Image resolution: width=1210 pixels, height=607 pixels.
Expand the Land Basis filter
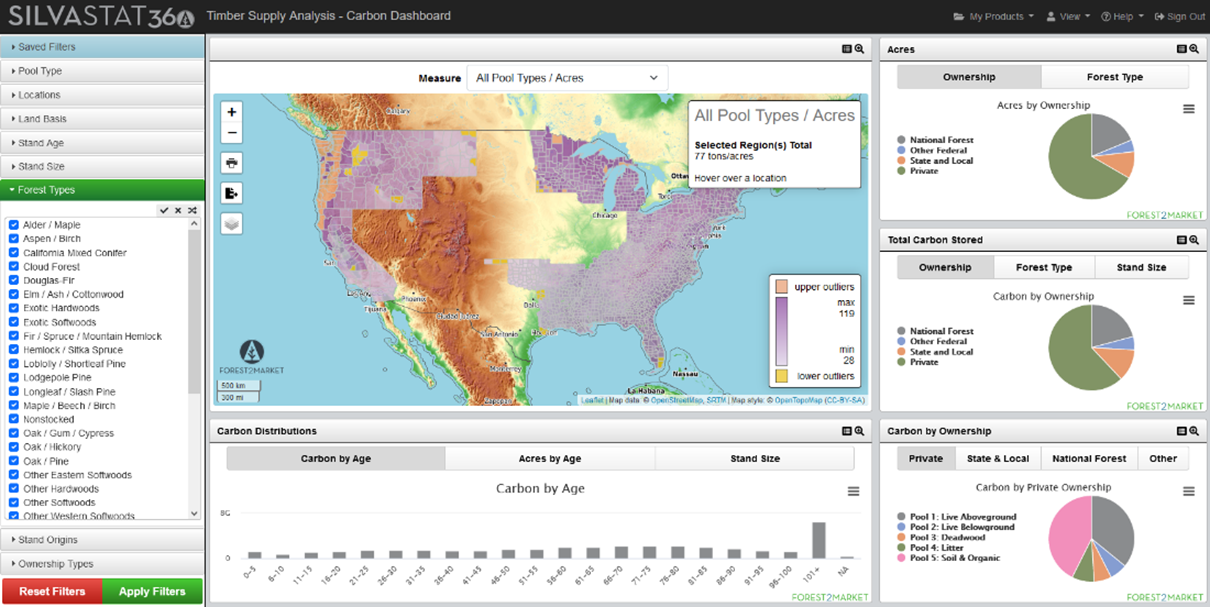click(102, 119)
